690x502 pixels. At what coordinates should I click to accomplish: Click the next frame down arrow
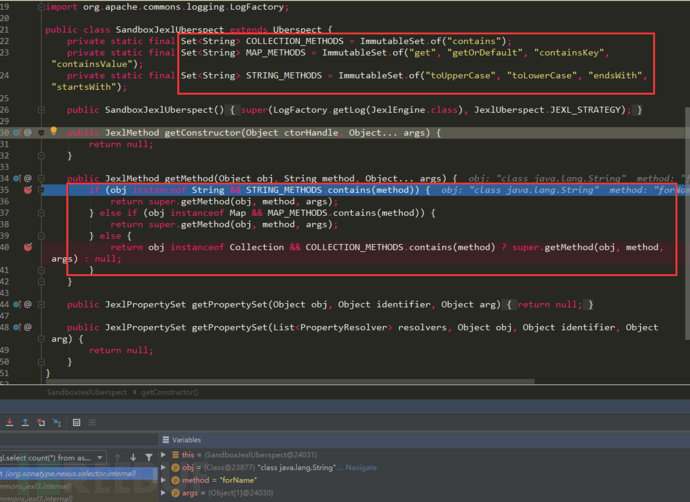(133, 458)
